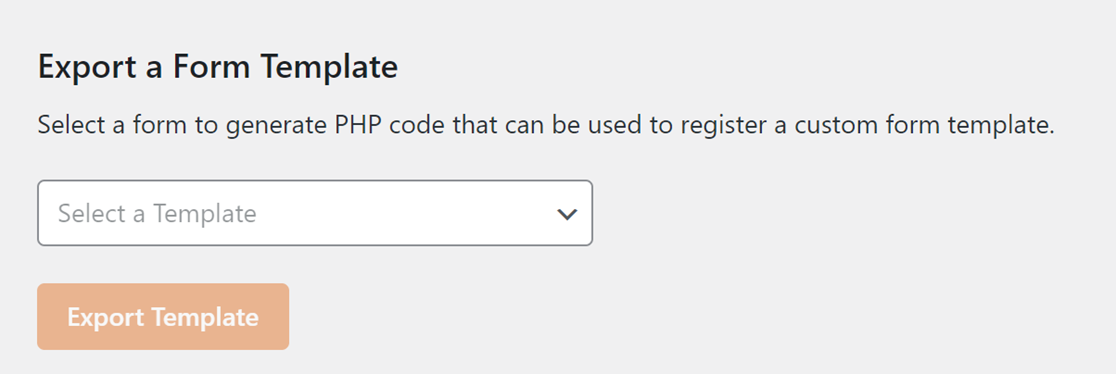The image size is (1116, 374).
Task: Expand the form template combo box
Action: (315, 213)
